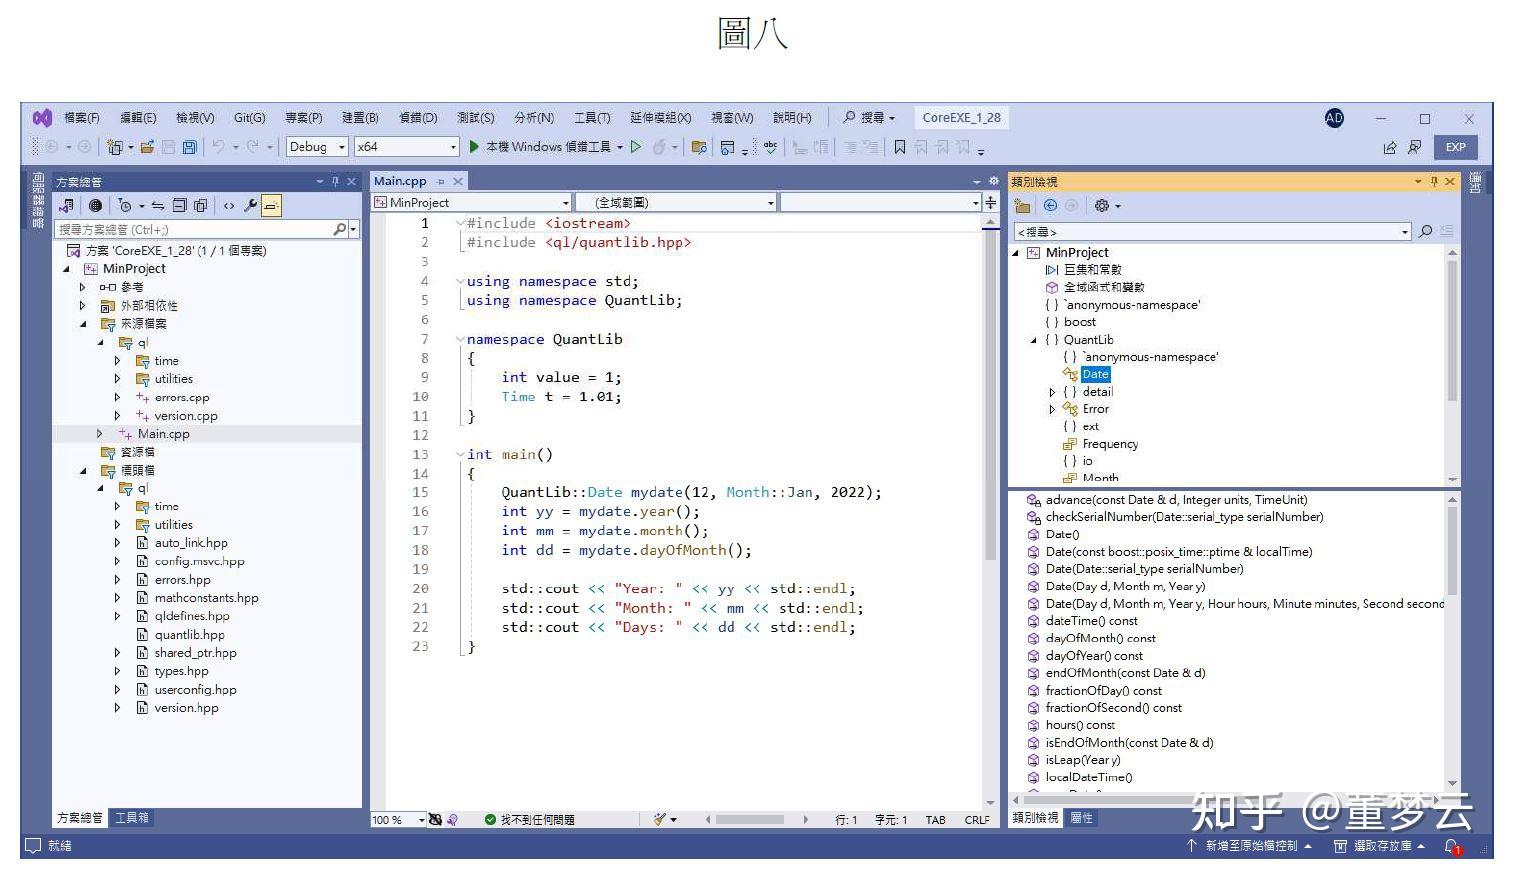Open the 100% zoom level selector
The image size is (1515, 876).
point(396,819)
